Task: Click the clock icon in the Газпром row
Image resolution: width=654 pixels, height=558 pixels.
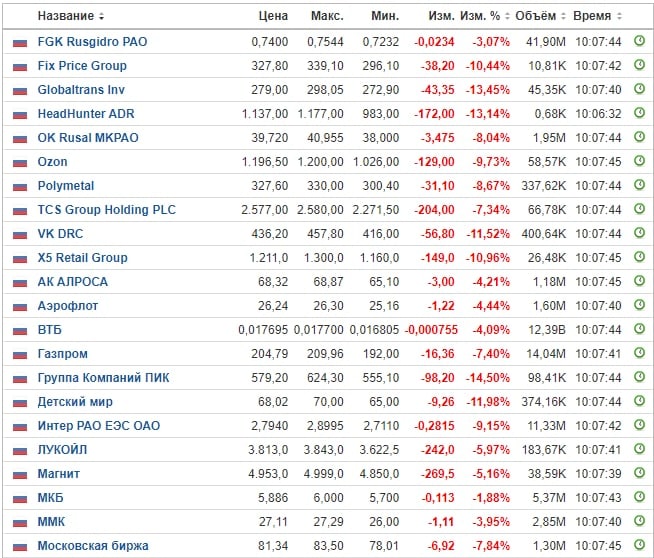Action: 640,354
